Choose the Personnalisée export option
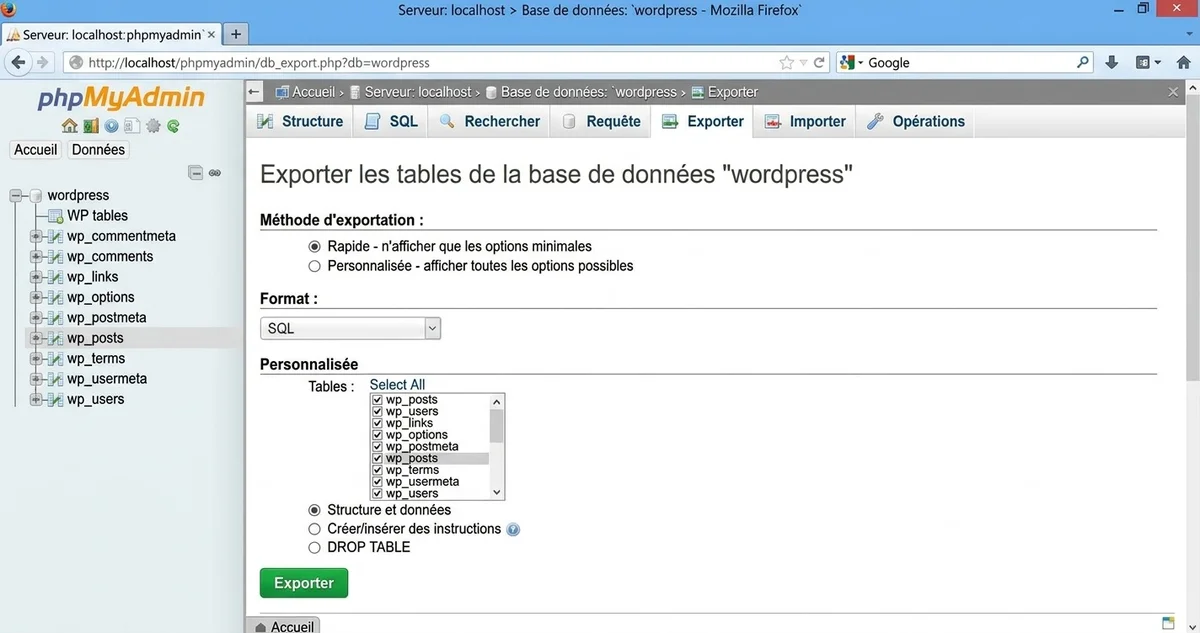This screenshot has height=633, width=1200. [314, 265]
